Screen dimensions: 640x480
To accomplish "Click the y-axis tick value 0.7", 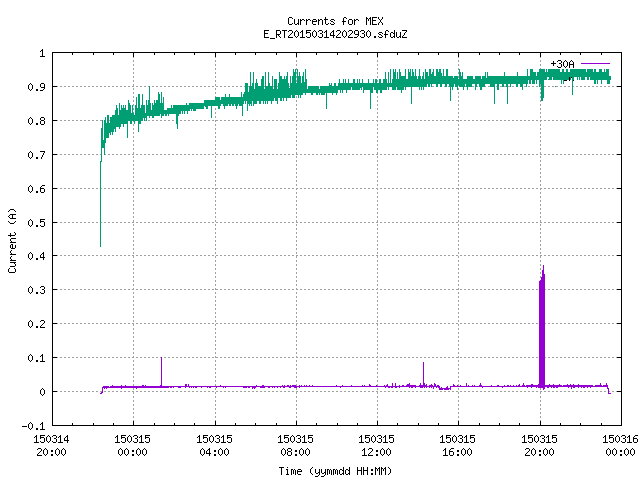I will pos(36,155).
